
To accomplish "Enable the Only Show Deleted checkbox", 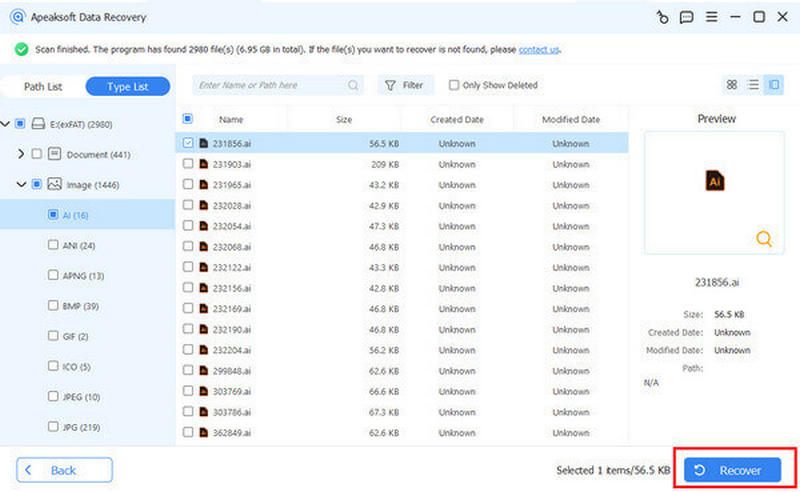I will click(x=455, y=86).
